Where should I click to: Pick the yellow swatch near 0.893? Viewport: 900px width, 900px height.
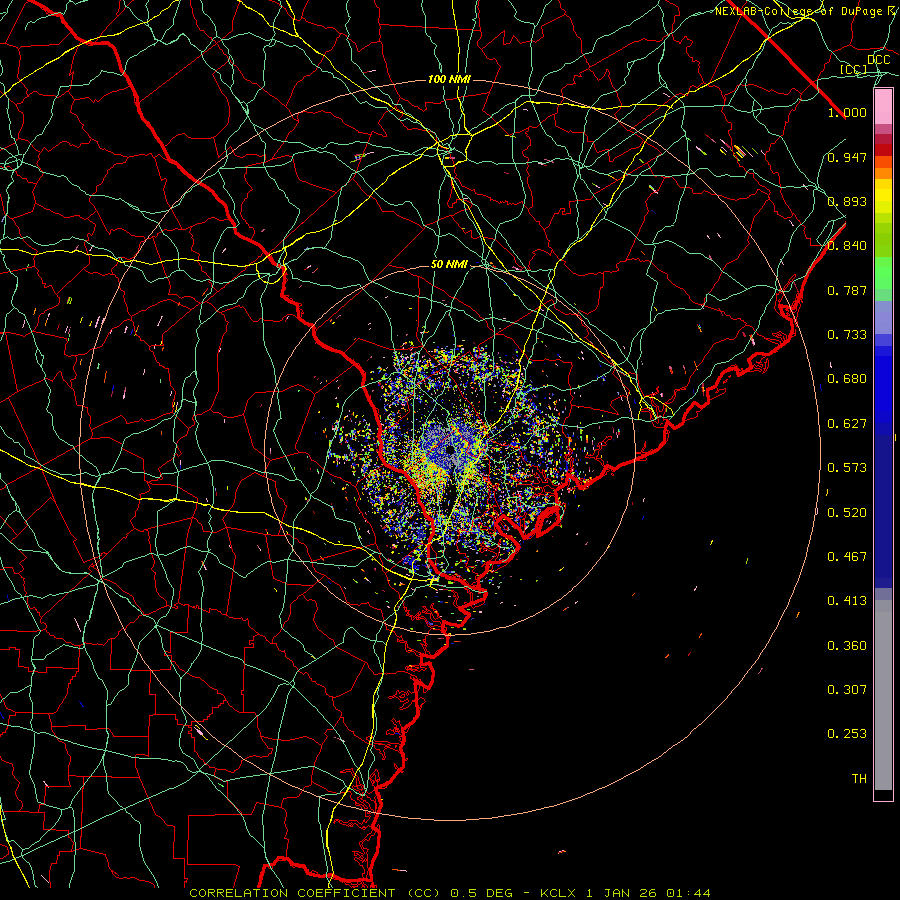[x=883, y=197]
